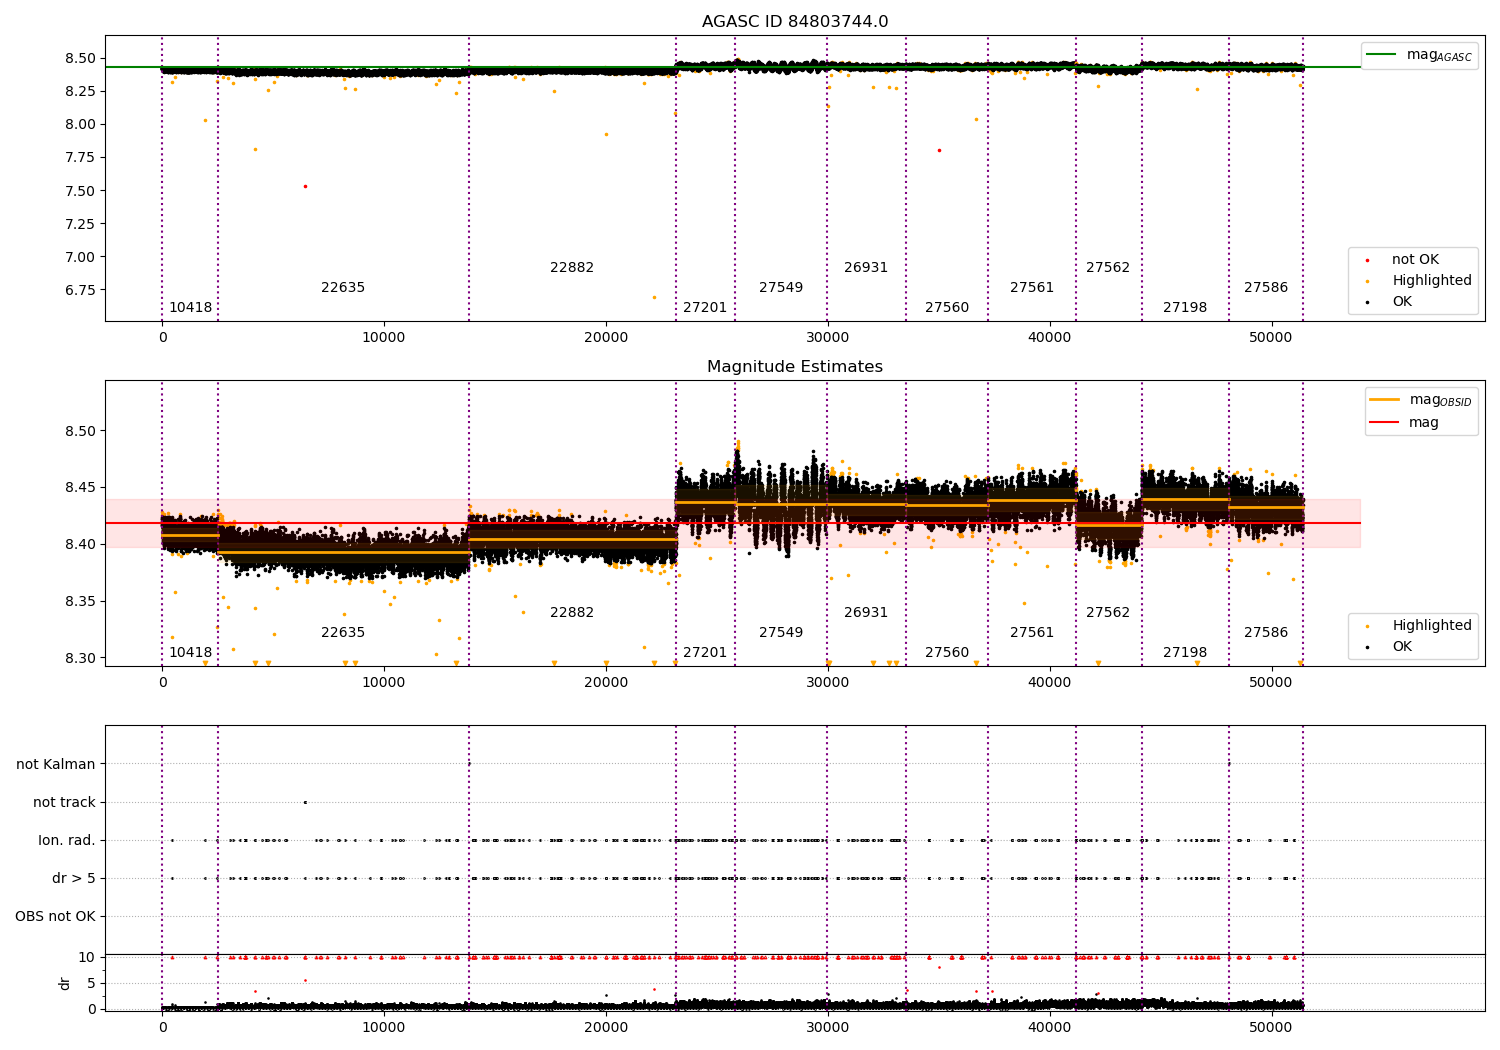The image size is (1500, 1050).
Task: Click the orange outlier point near 6.70
Action: pyautogui.click(x=654, y=297)
